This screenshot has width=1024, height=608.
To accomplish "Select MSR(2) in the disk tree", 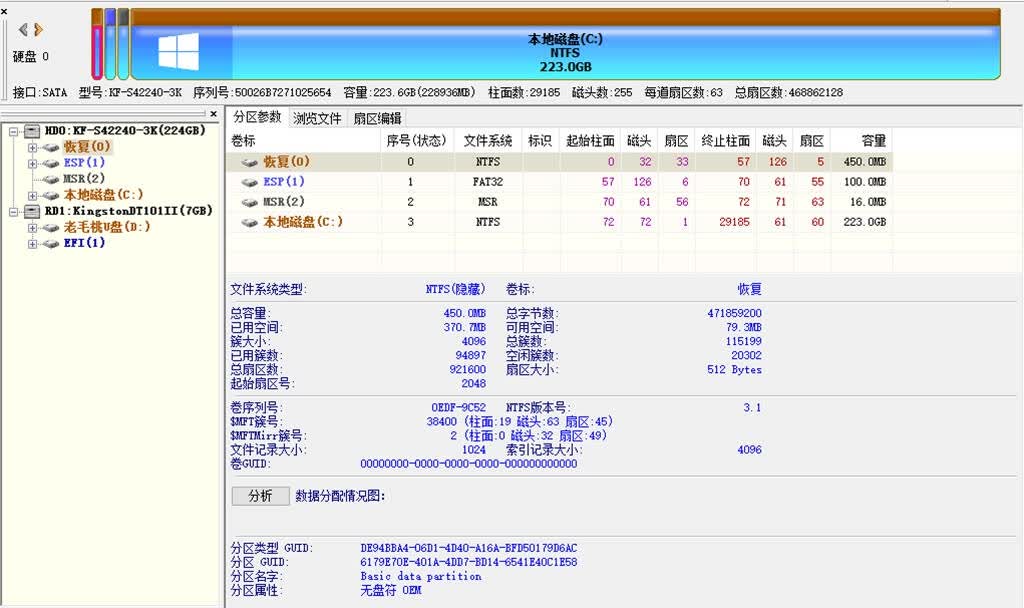I will click(84, 178).
